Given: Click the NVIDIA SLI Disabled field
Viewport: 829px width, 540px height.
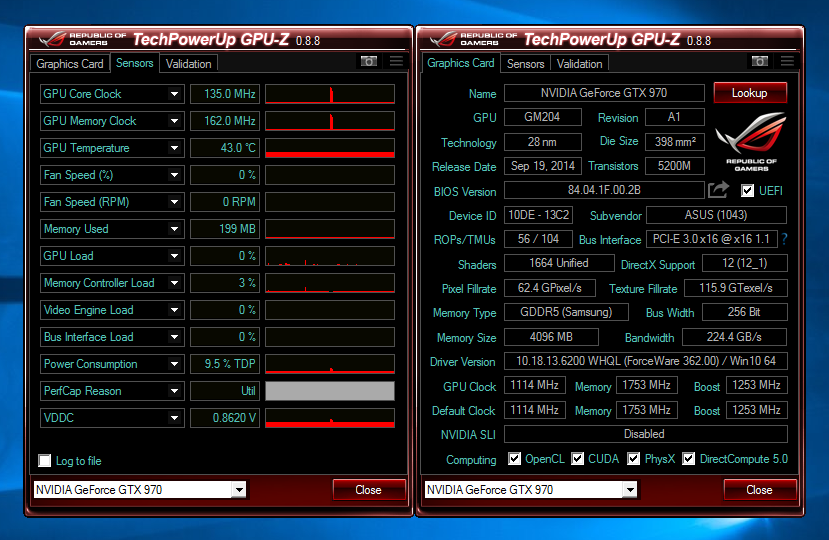Looking at the screenshot, I should point(646,434).
